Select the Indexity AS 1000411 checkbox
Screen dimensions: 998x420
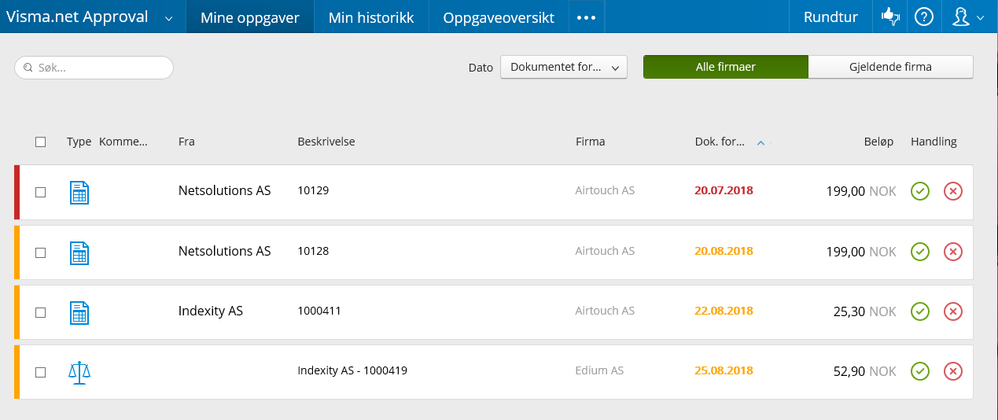click(41, 312)
